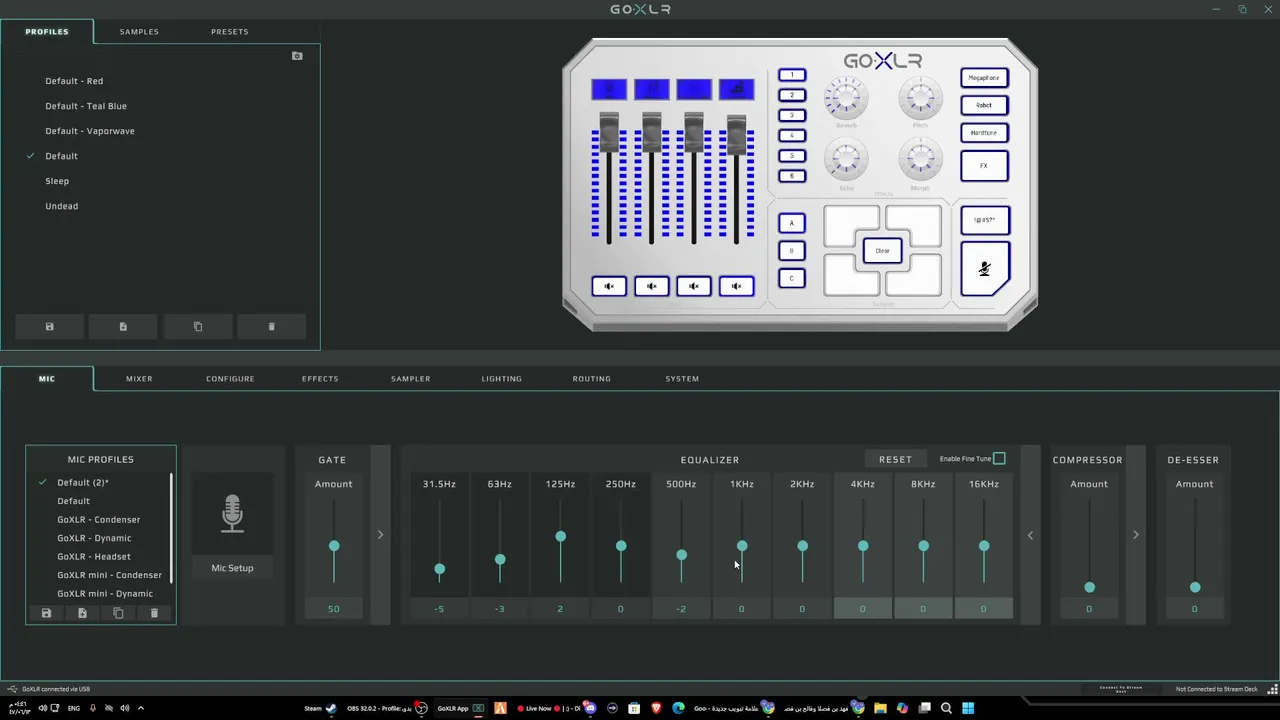Toggle the Megaphone effect button
Image resolution: width=1280 pixels, height=720 pixels.
[984, 78]
